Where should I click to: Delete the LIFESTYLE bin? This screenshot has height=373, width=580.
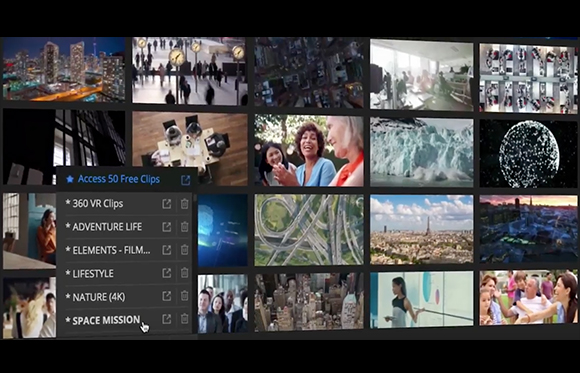184,273
